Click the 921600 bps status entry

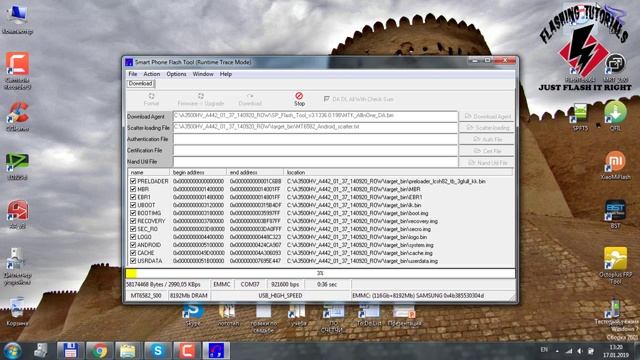[x=285, y=284]
